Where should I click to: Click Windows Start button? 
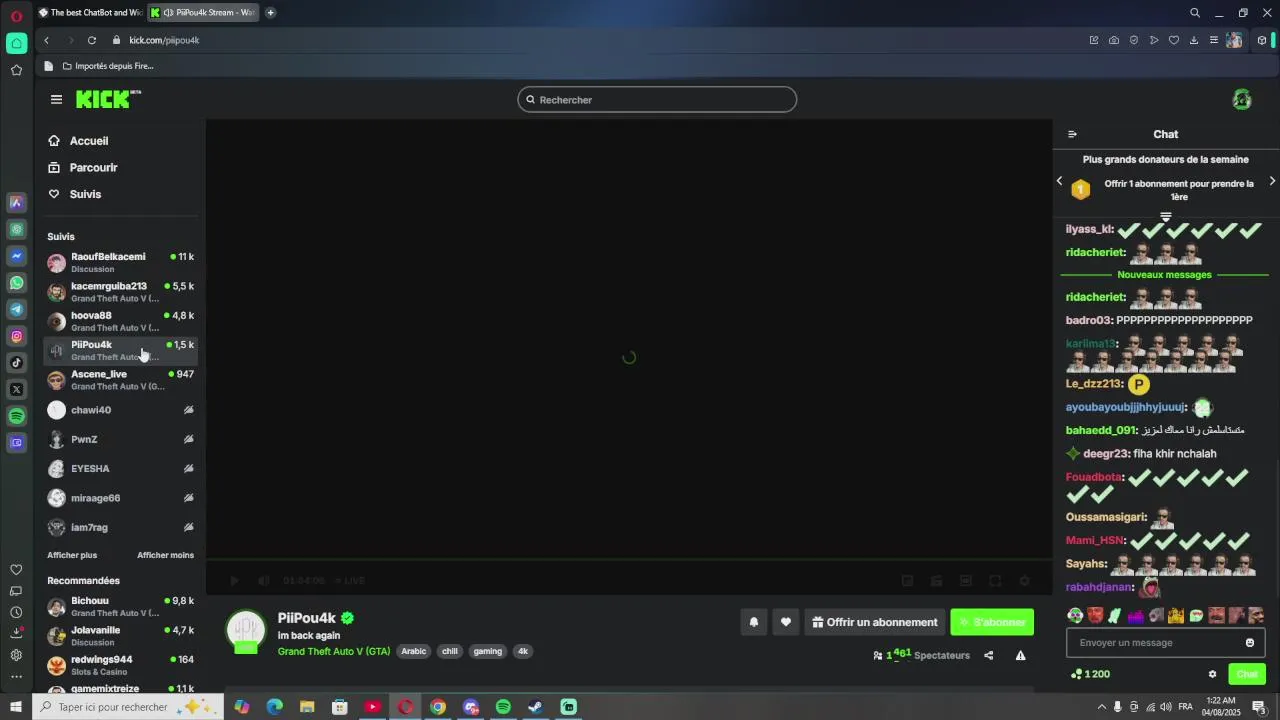click(16, 707)
